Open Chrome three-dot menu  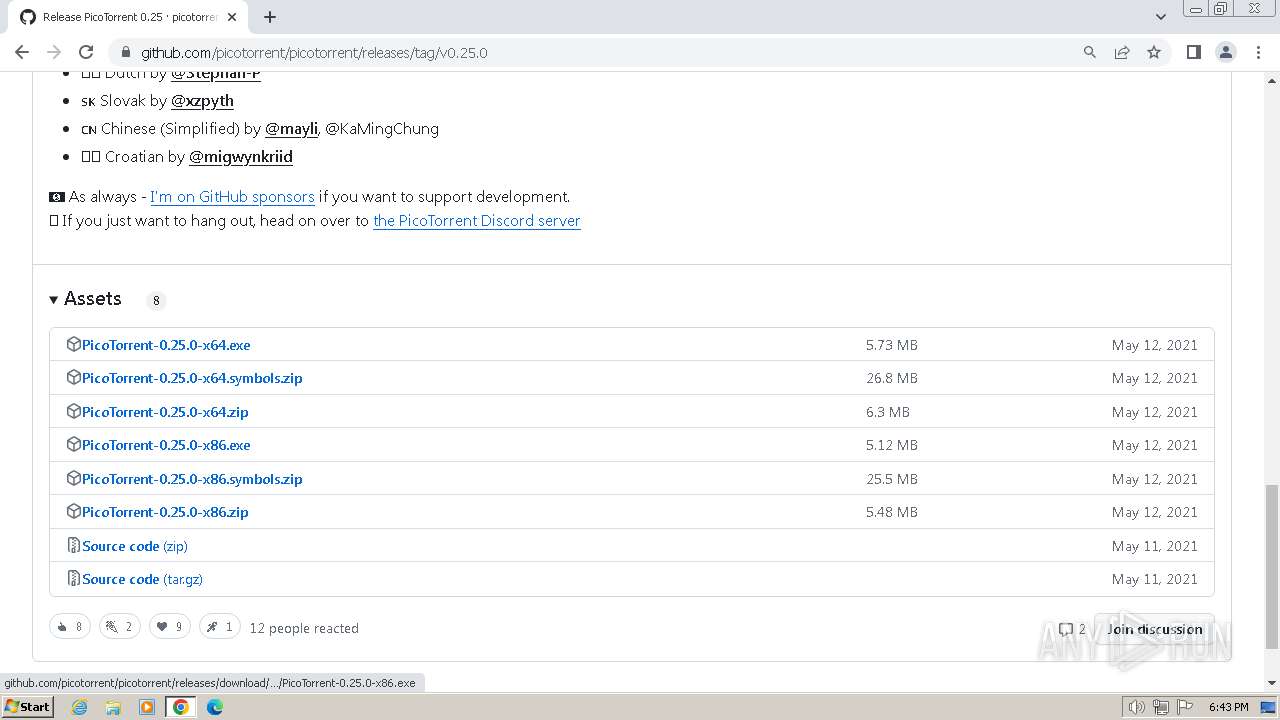pos(1258,52)
